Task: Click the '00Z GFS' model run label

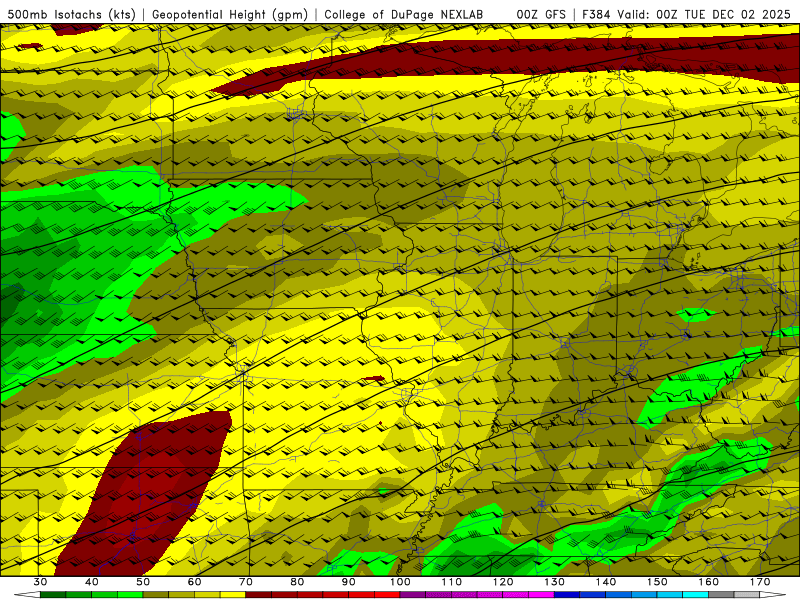Action: coord(541,14)
